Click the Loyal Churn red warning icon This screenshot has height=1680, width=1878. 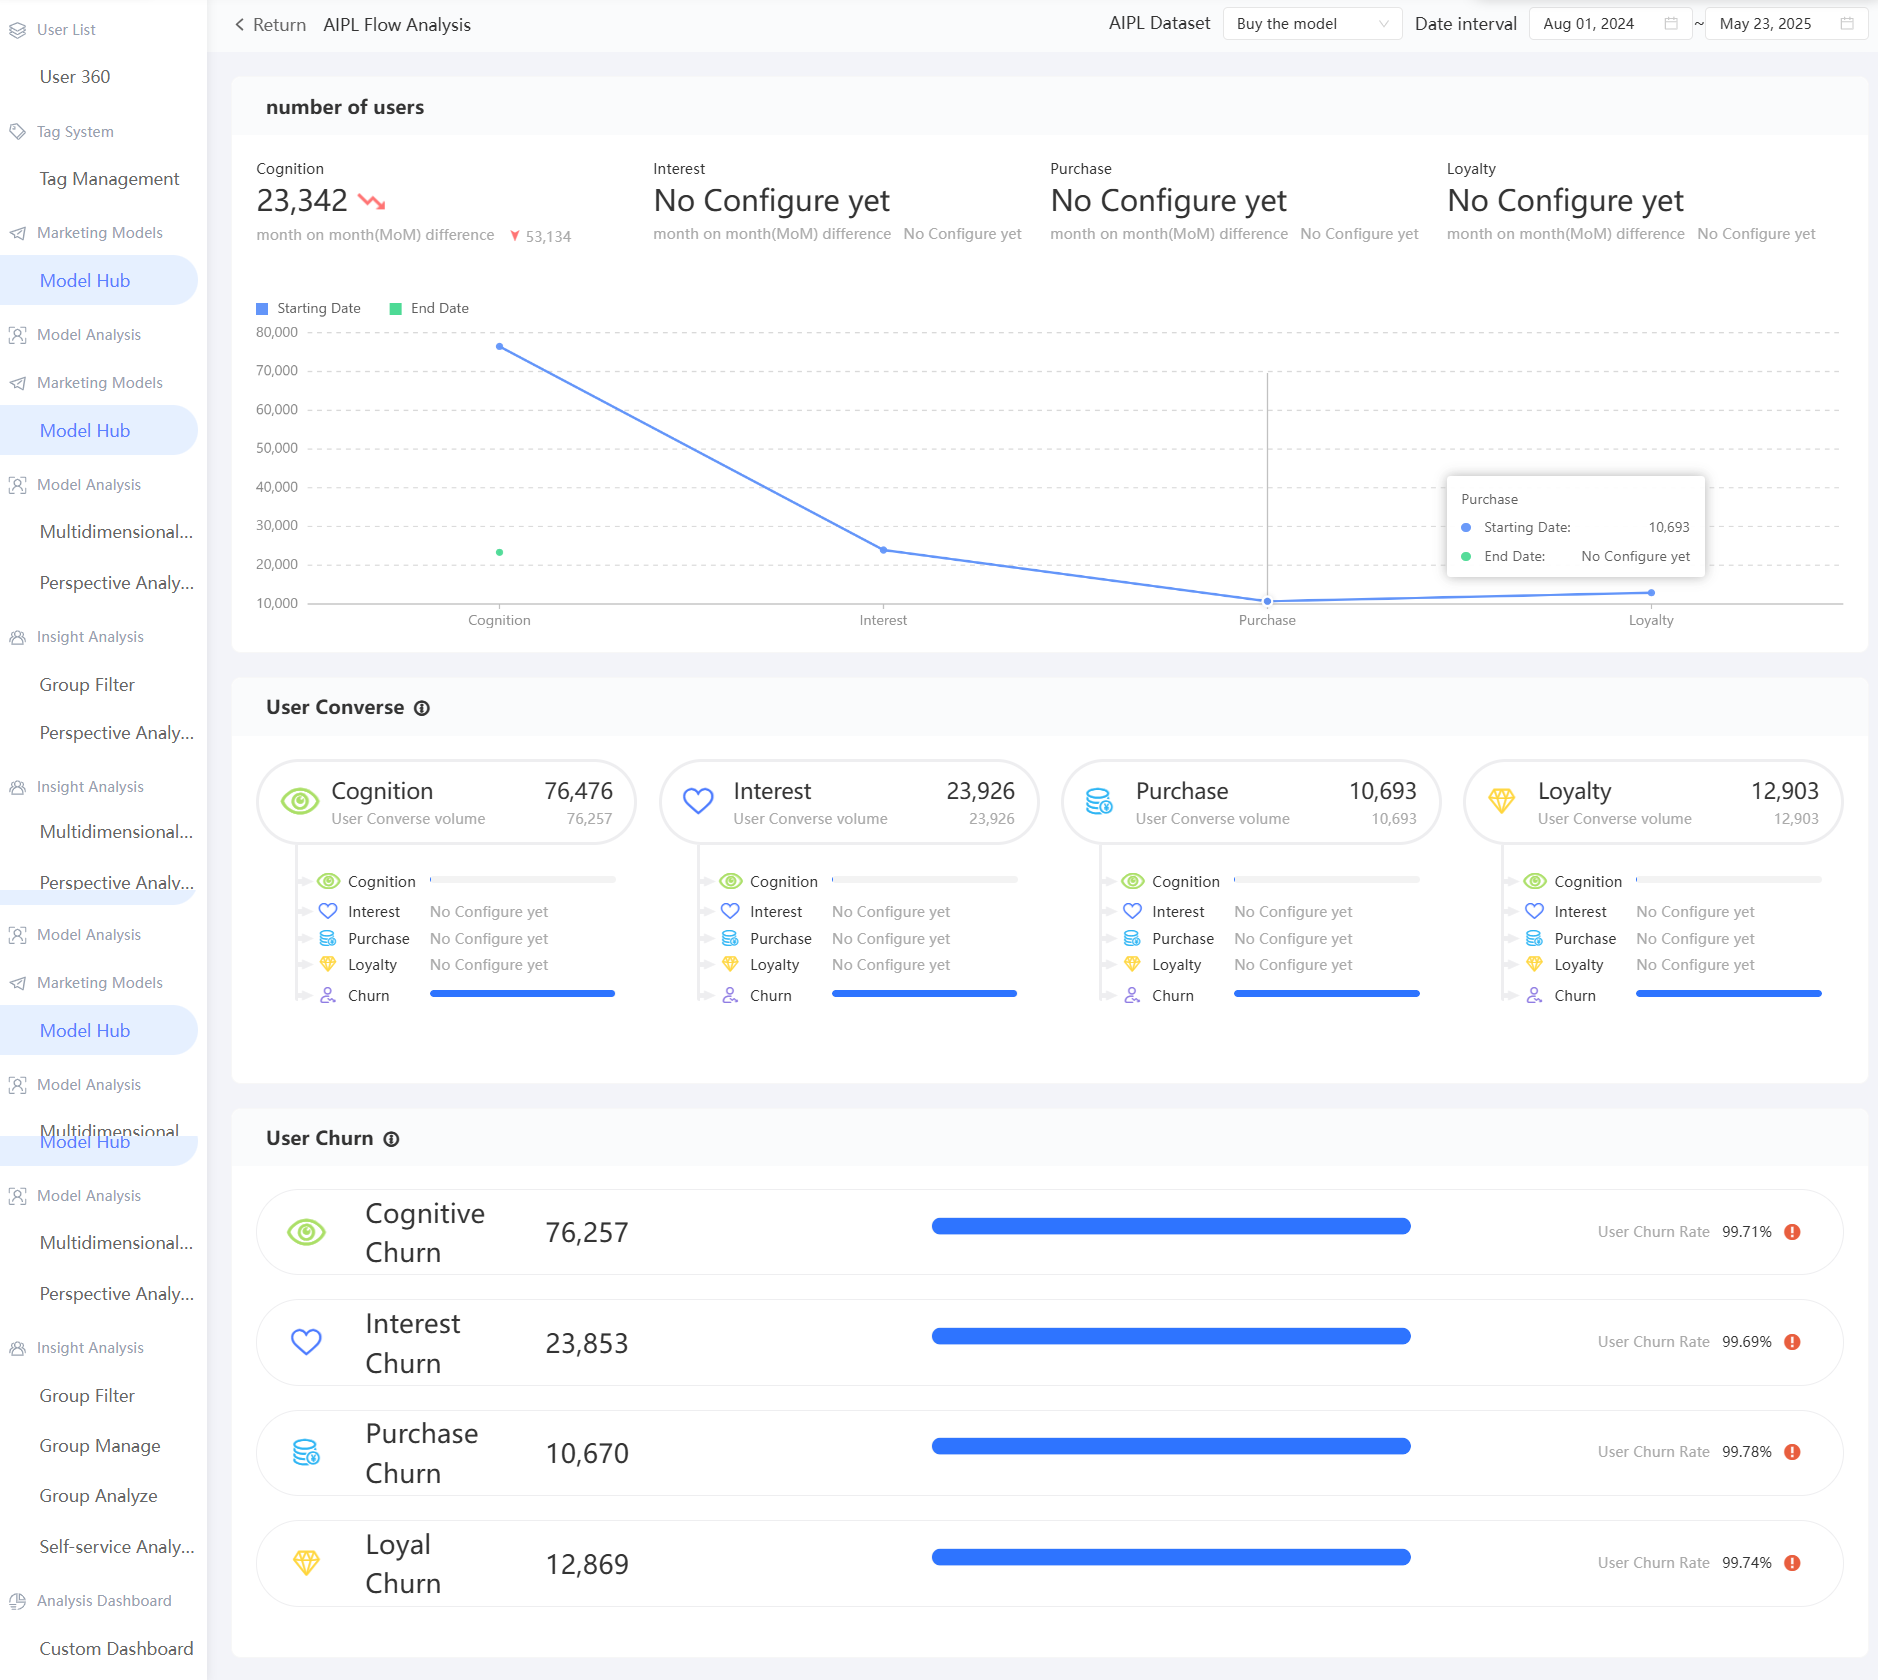[1792, 1563]
